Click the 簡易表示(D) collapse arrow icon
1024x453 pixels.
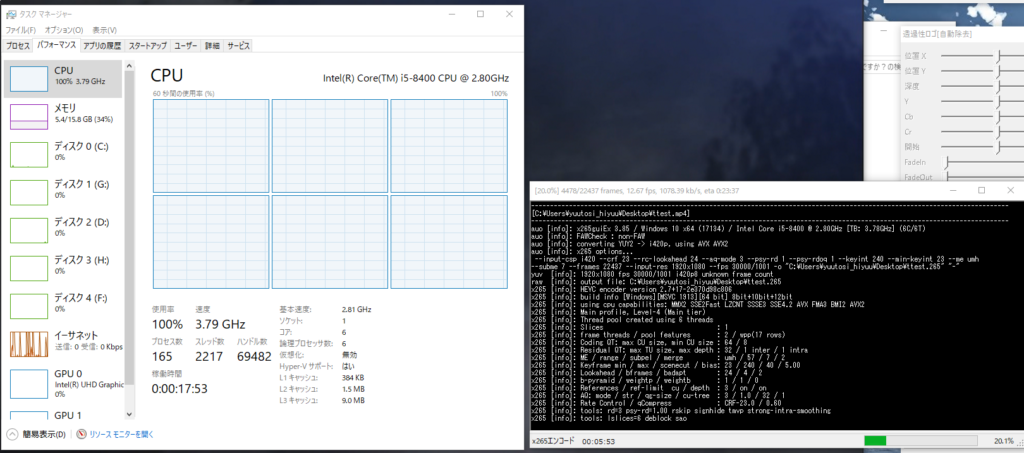12,434
